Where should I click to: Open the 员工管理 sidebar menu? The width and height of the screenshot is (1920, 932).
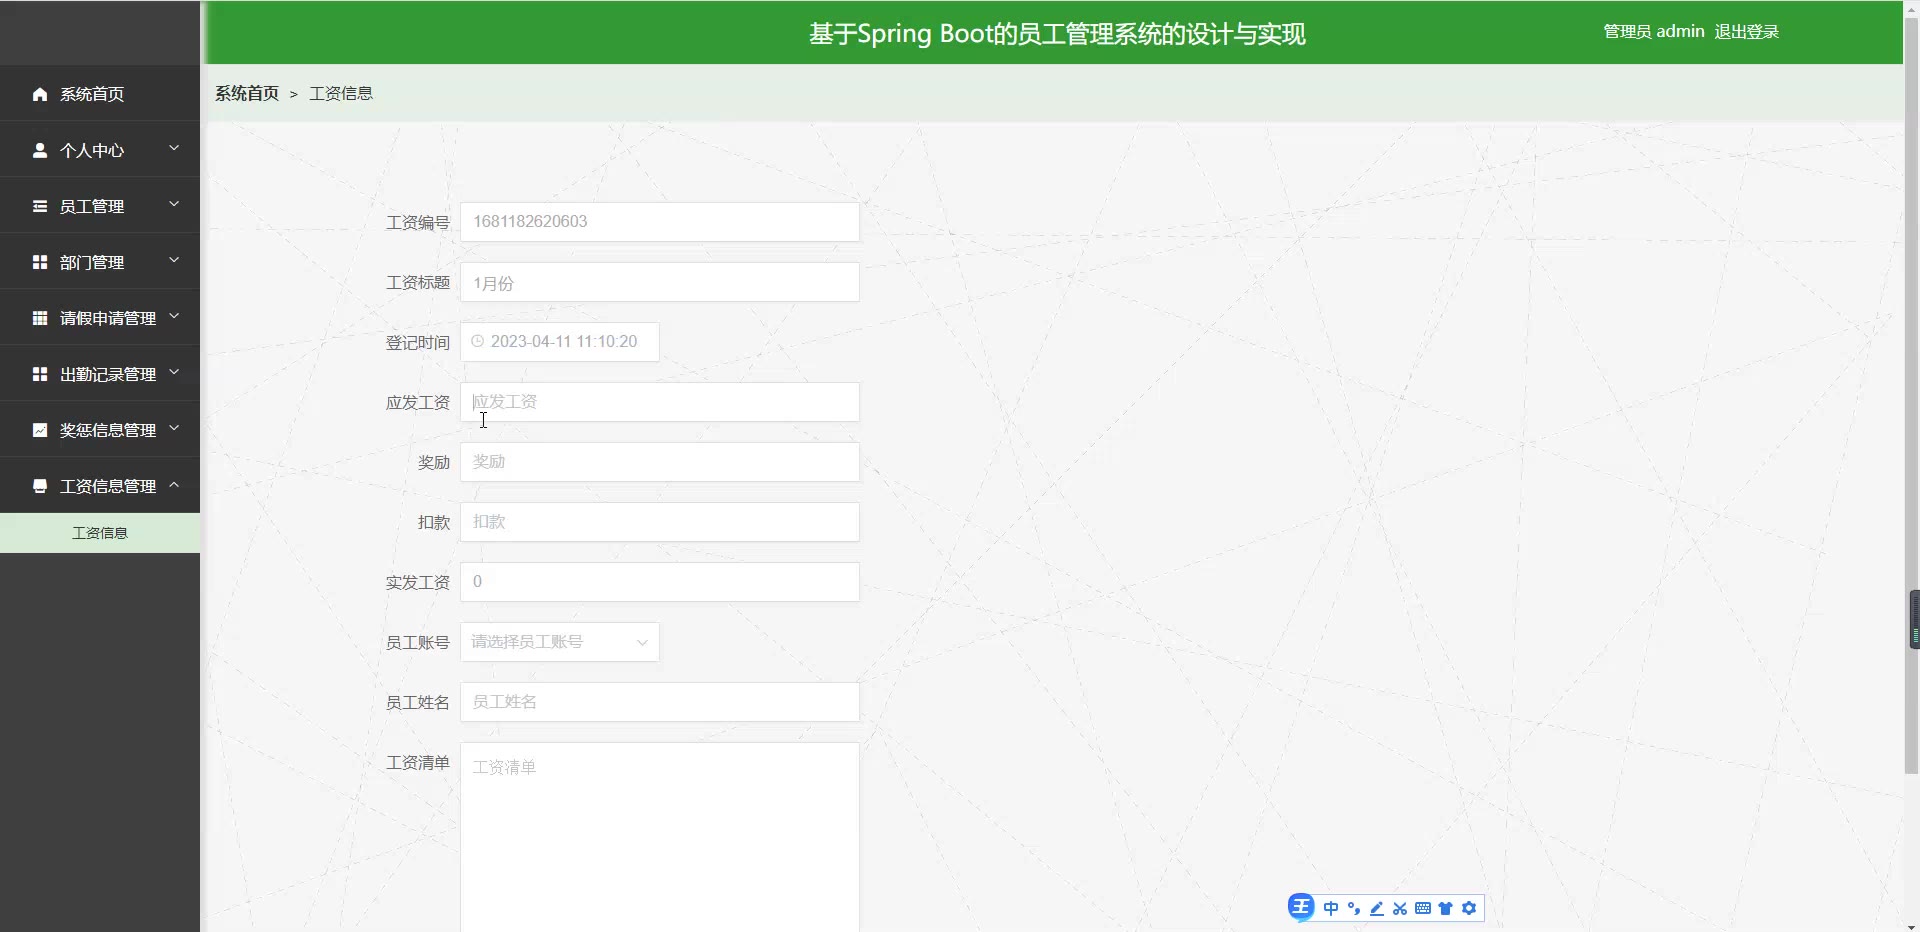100,206
